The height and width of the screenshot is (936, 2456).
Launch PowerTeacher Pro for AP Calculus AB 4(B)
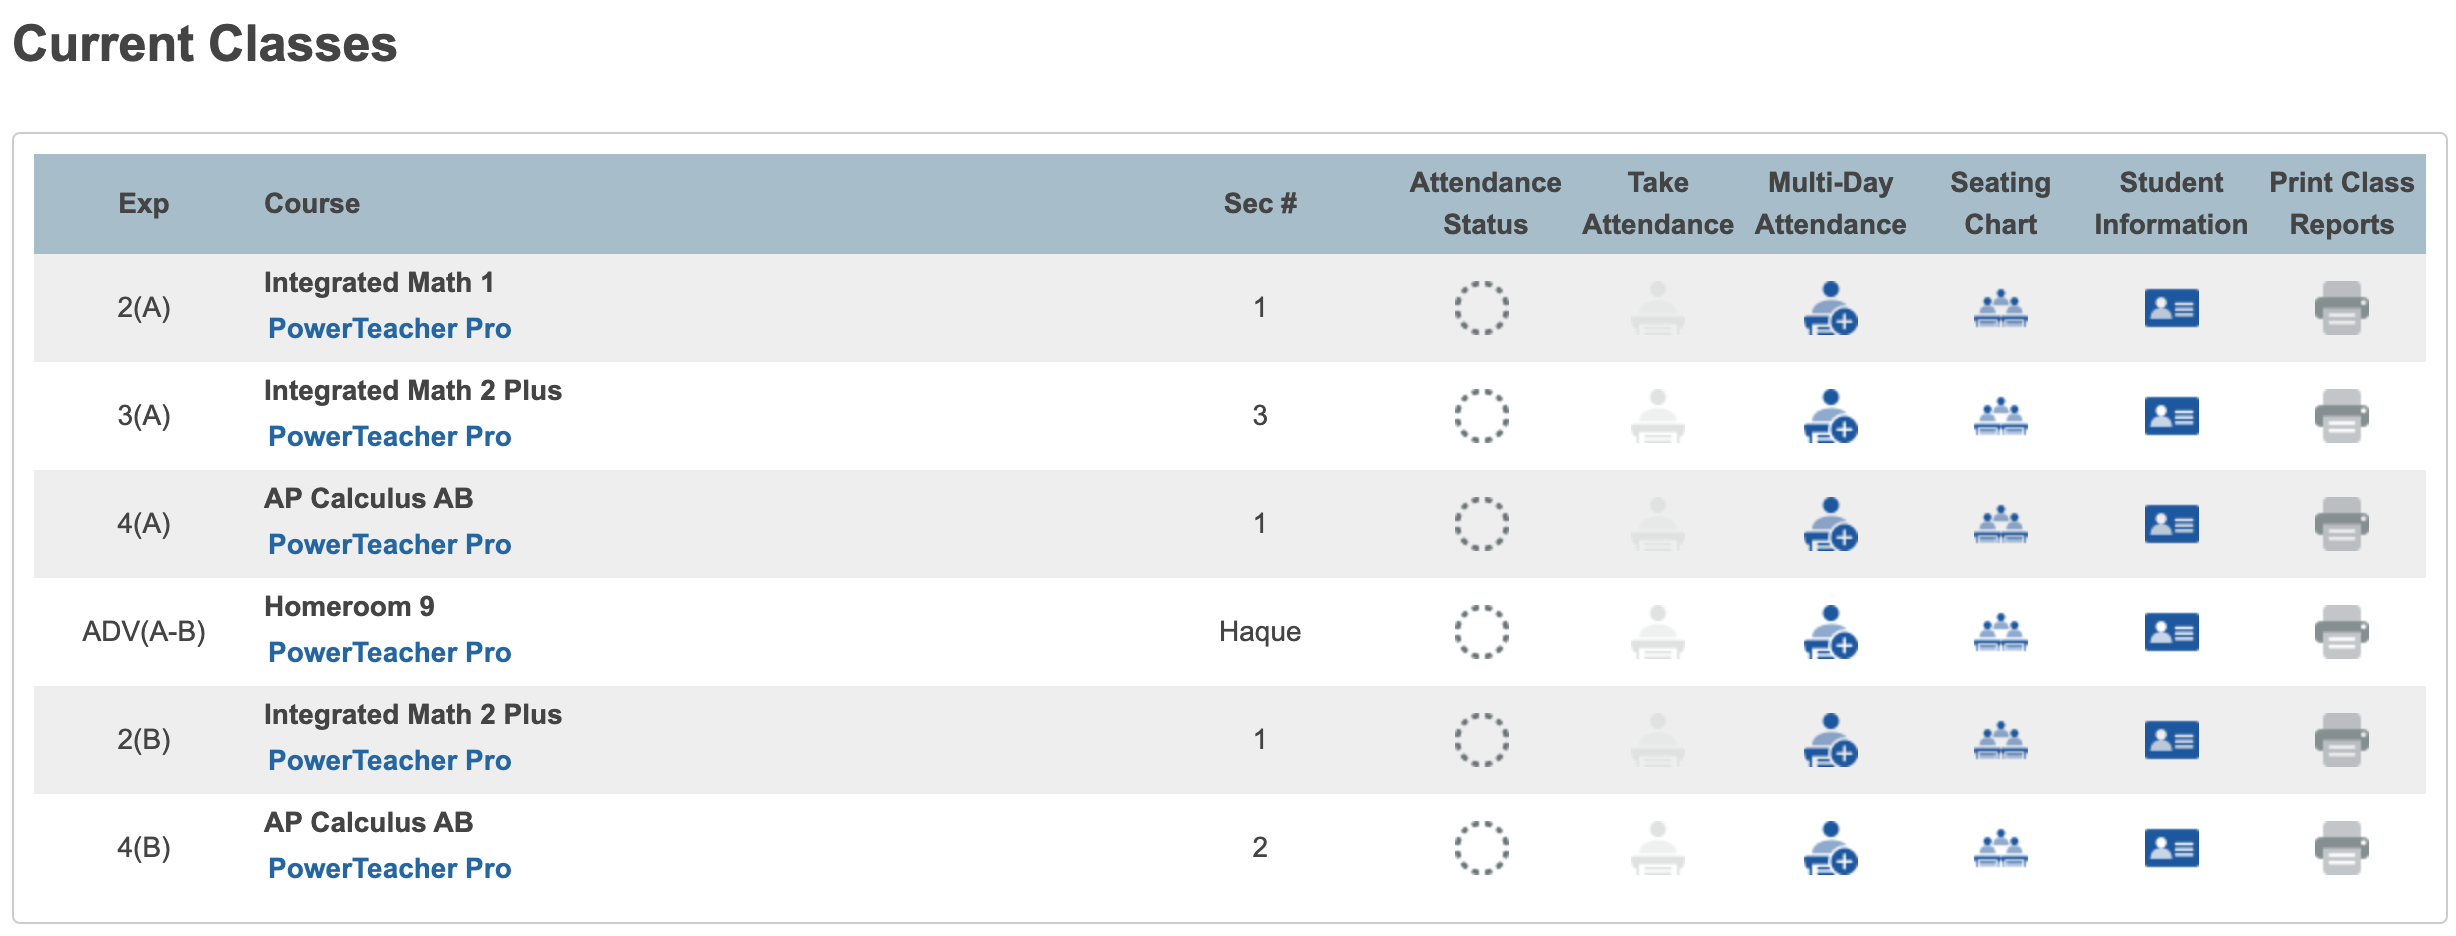[x=389, y=869]
